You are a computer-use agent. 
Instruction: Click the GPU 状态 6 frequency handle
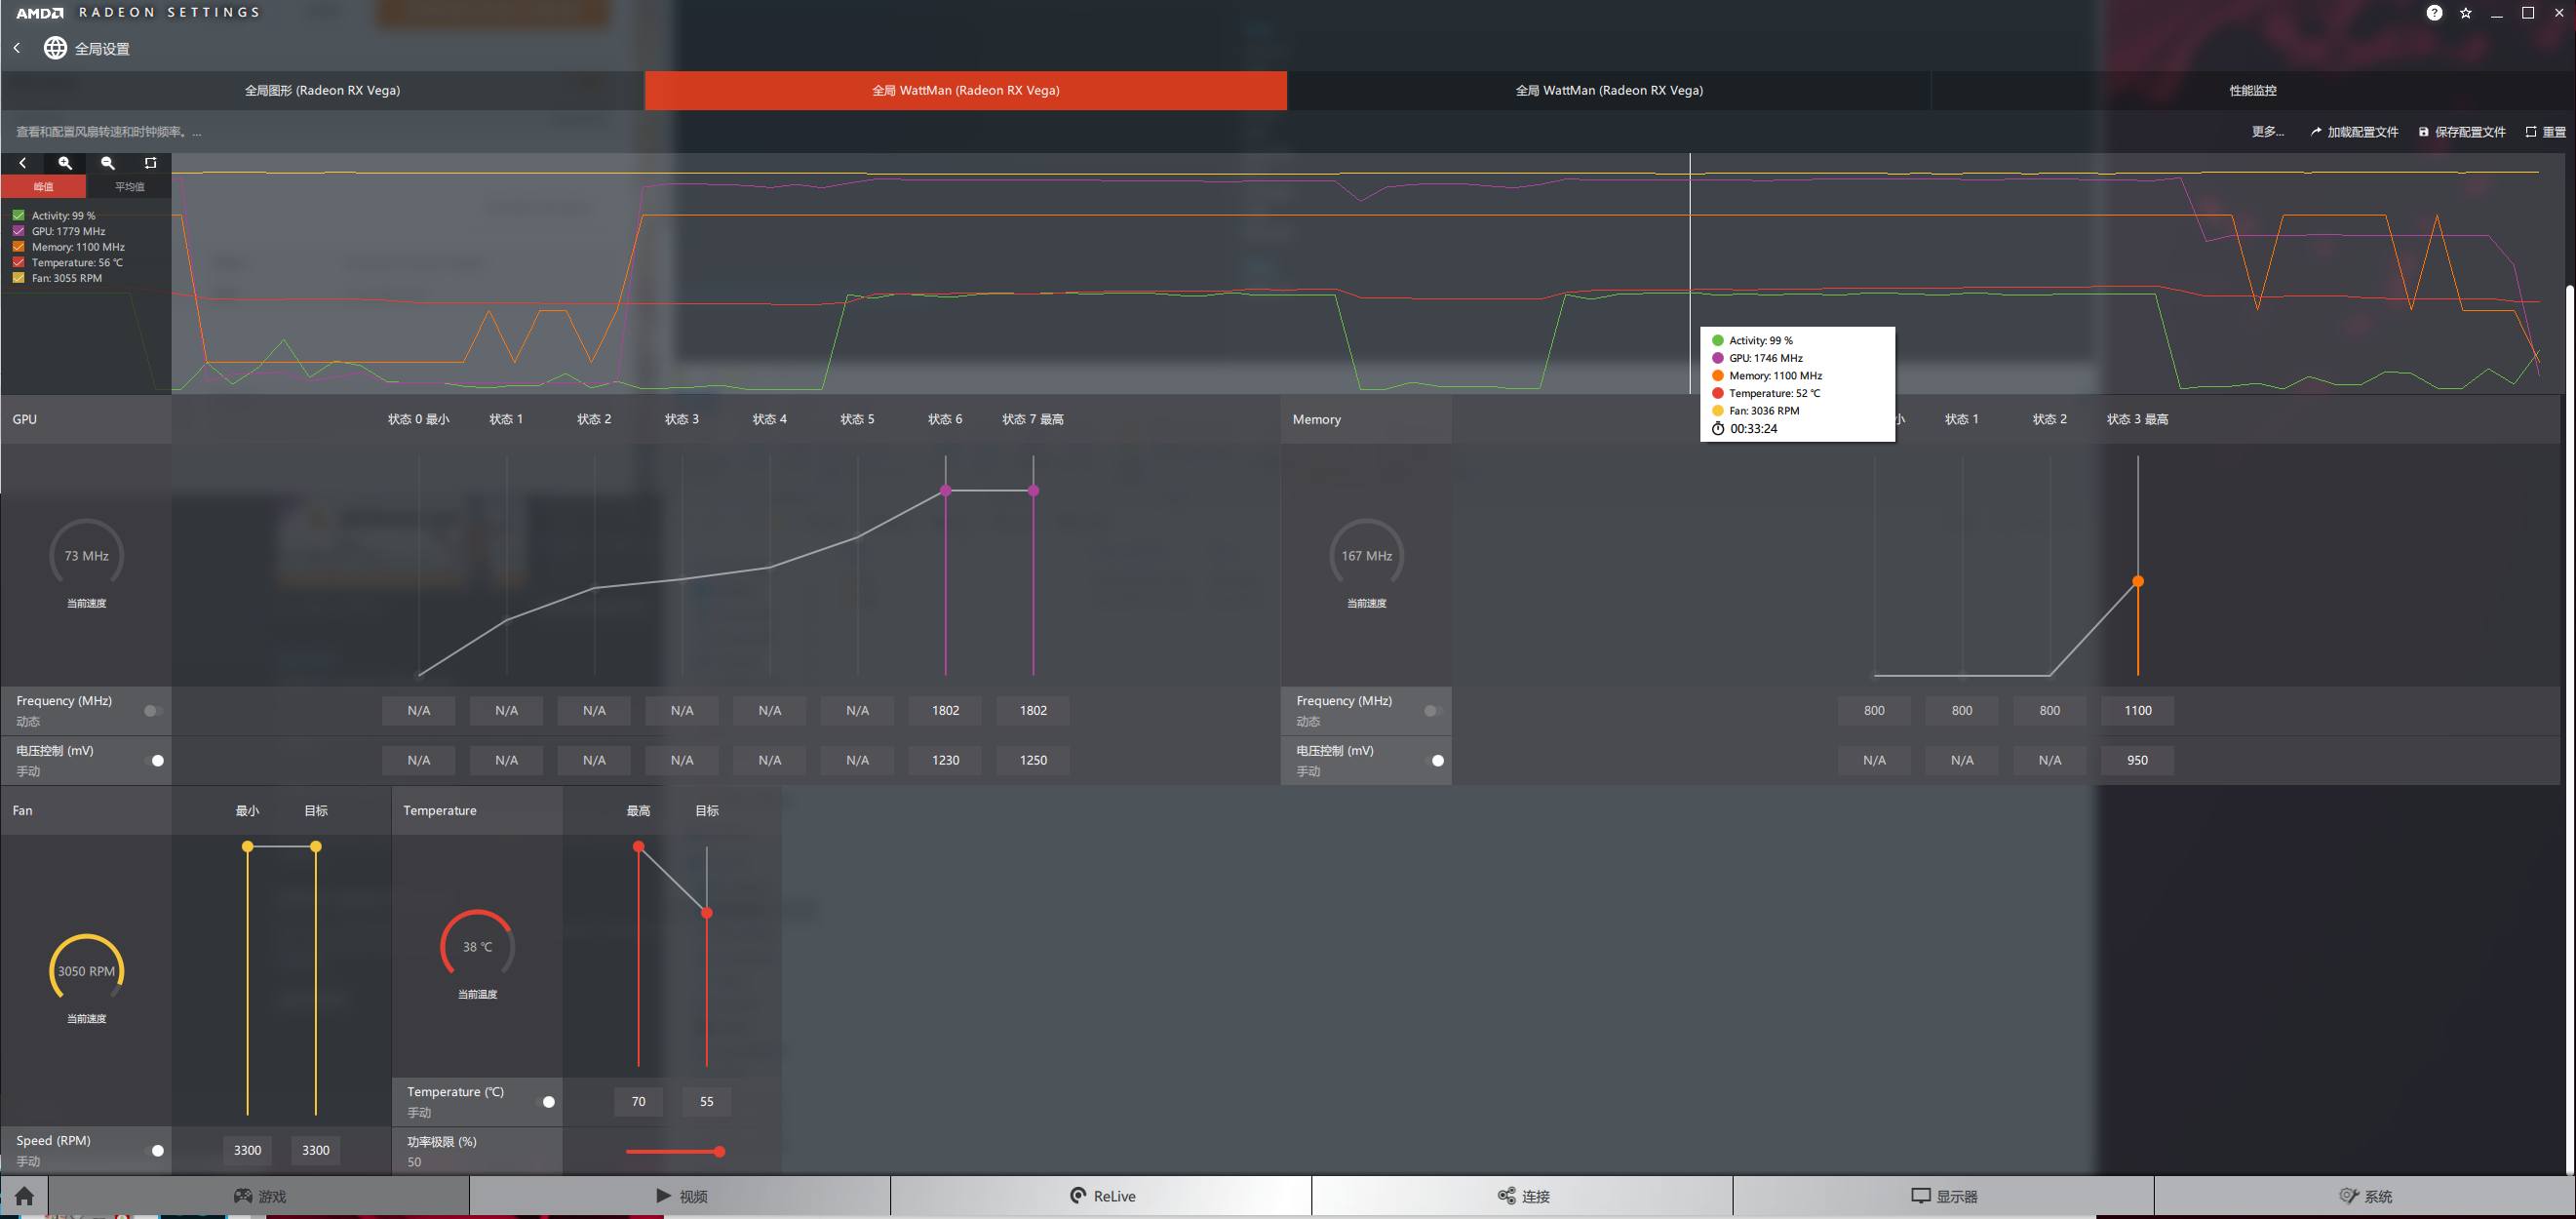[945, 491]
